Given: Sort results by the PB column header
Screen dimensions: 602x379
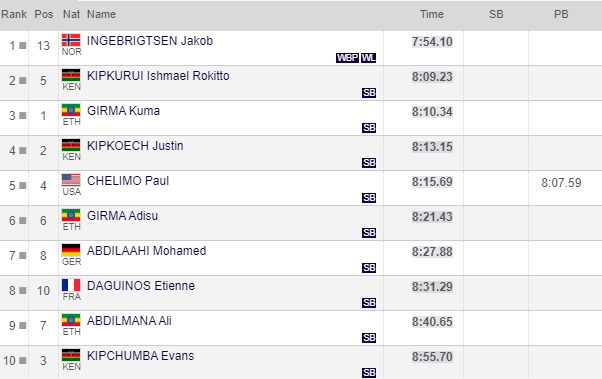Looking at the screenshot, I should (561, 14).
